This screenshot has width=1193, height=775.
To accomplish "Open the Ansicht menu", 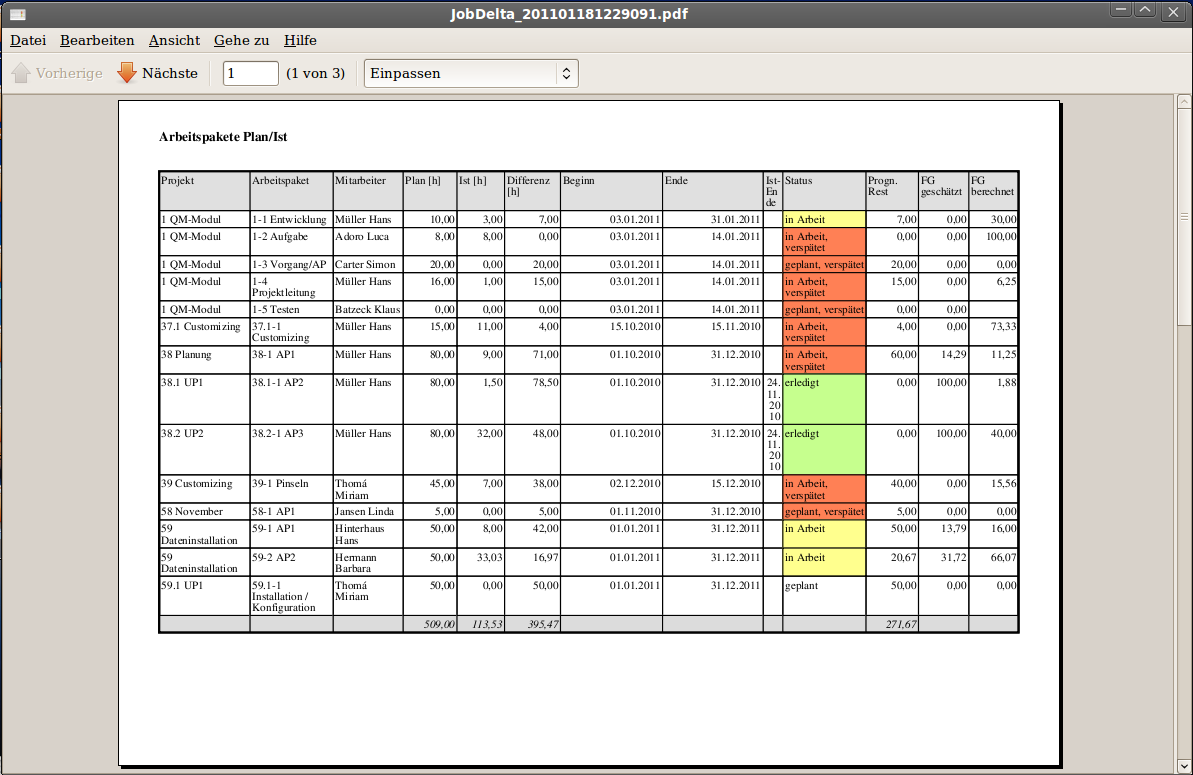I will pyautogui.click(x=174, y=40).
